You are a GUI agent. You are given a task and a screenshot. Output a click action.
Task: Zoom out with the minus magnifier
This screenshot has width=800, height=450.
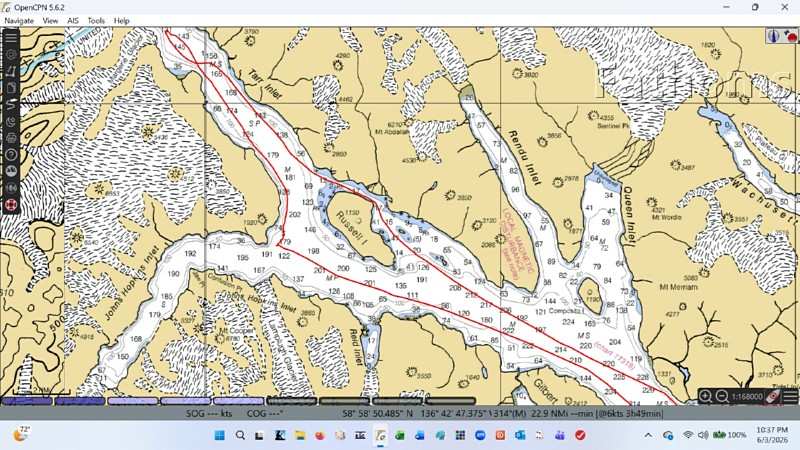[x=722, y=396]
